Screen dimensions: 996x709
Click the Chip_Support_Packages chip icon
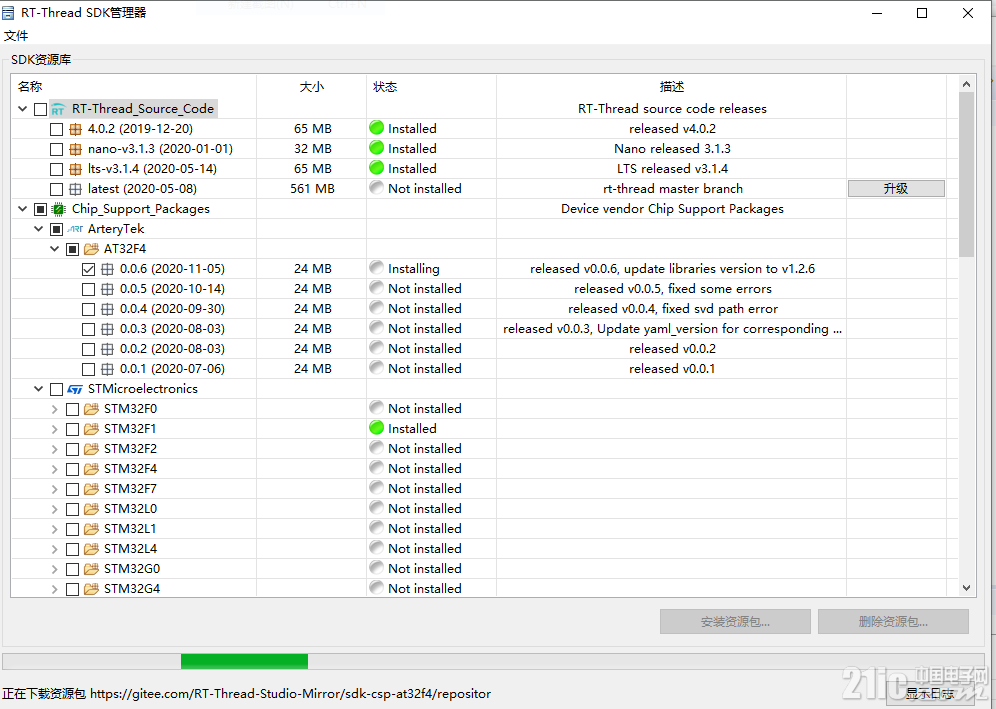(x=58, y=209)
